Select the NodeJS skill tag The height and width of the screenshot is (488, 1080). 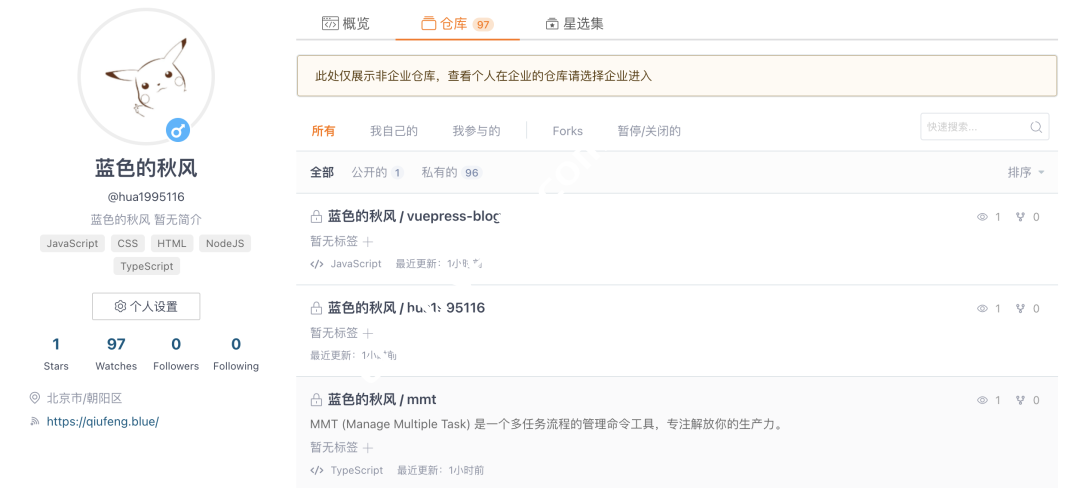[x=225, y=243]
